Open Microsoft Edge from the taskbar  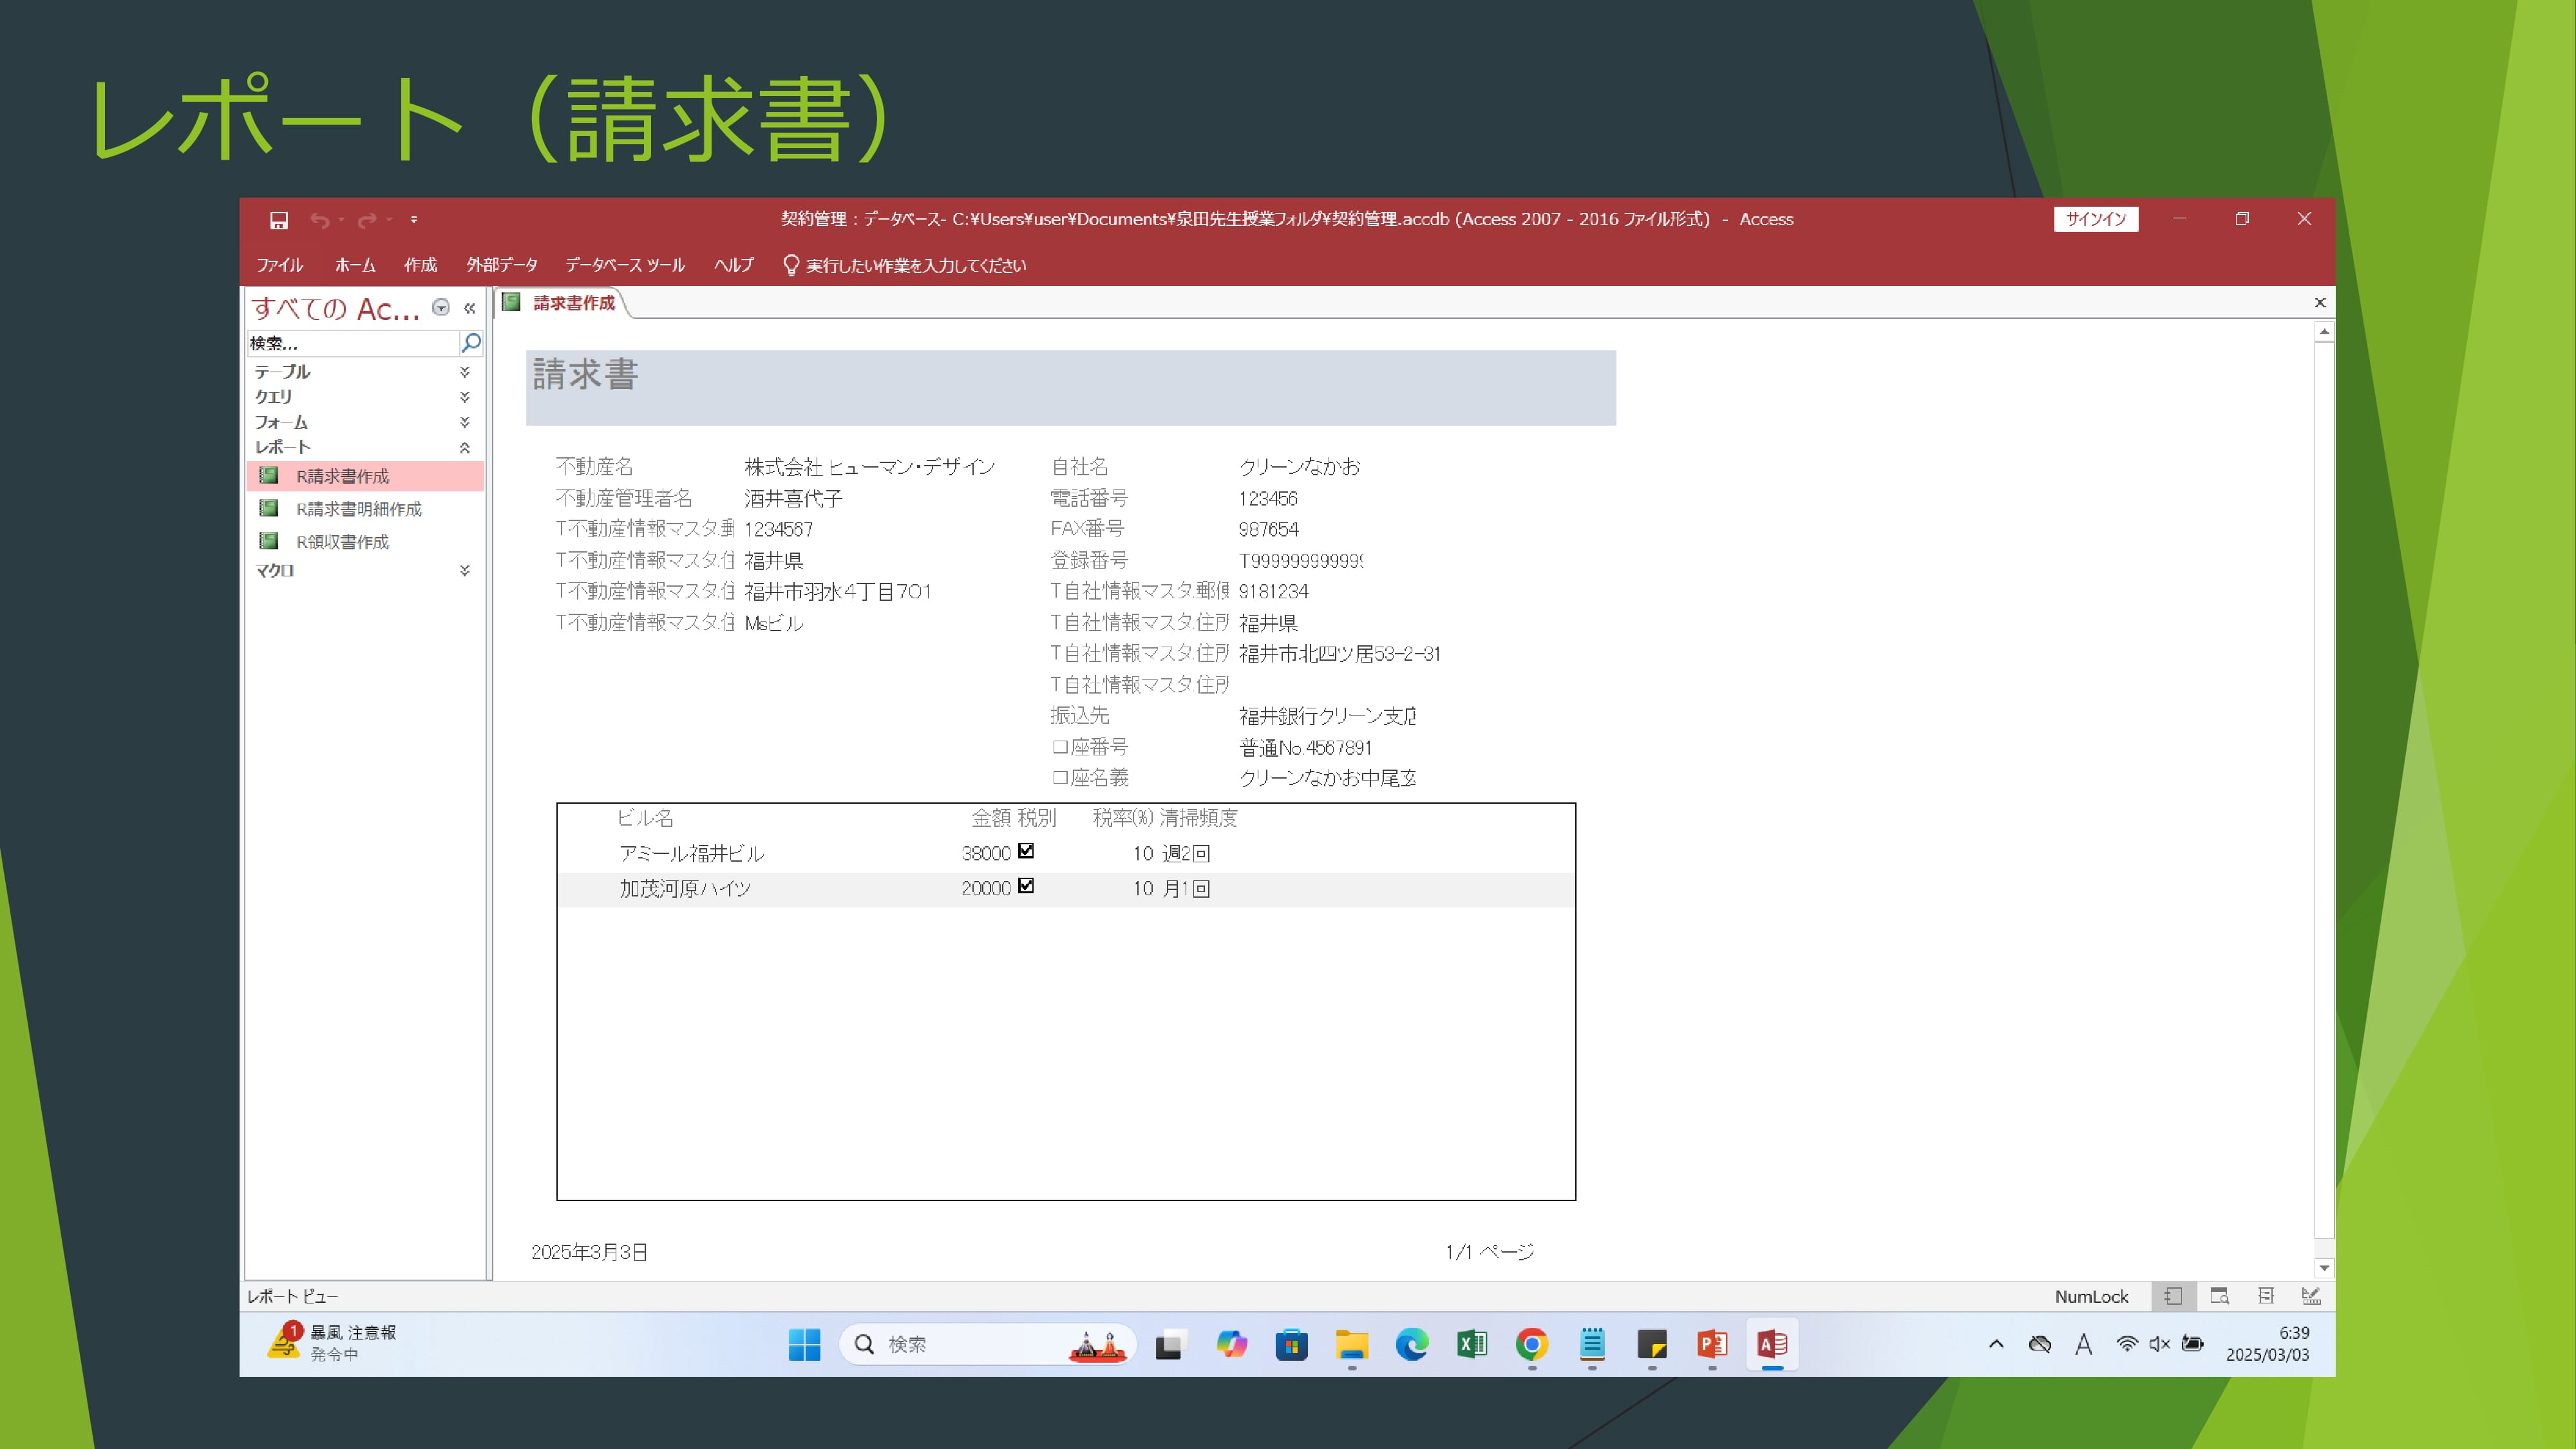click(1412, 1344)
